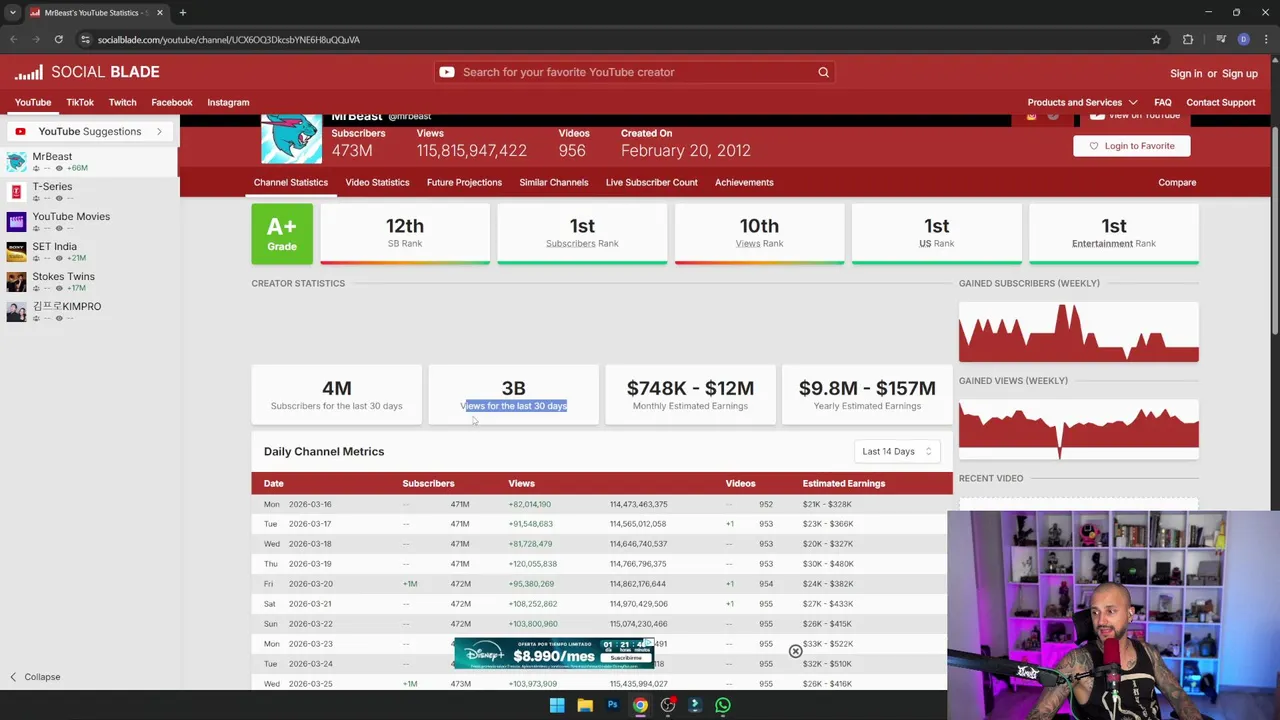Click the T-Series channel avatar icon
1280x720 pixels.
click(16, 191)
